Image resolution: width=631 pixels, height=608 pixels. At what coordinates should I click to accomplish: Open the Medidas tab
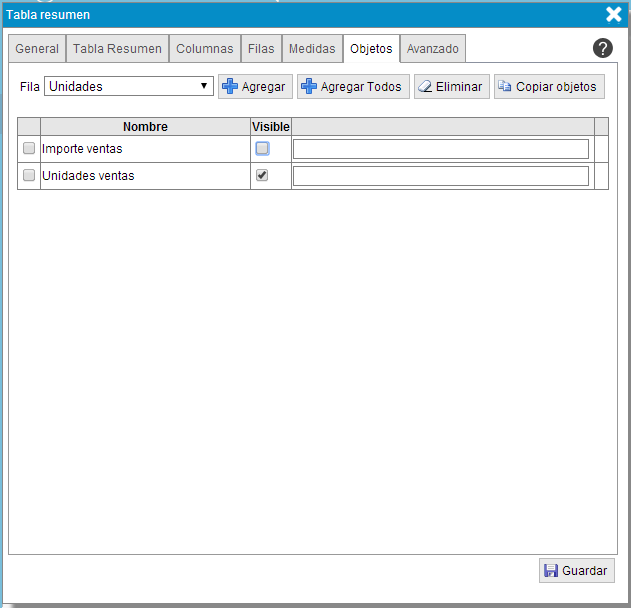tap(311, 49)
